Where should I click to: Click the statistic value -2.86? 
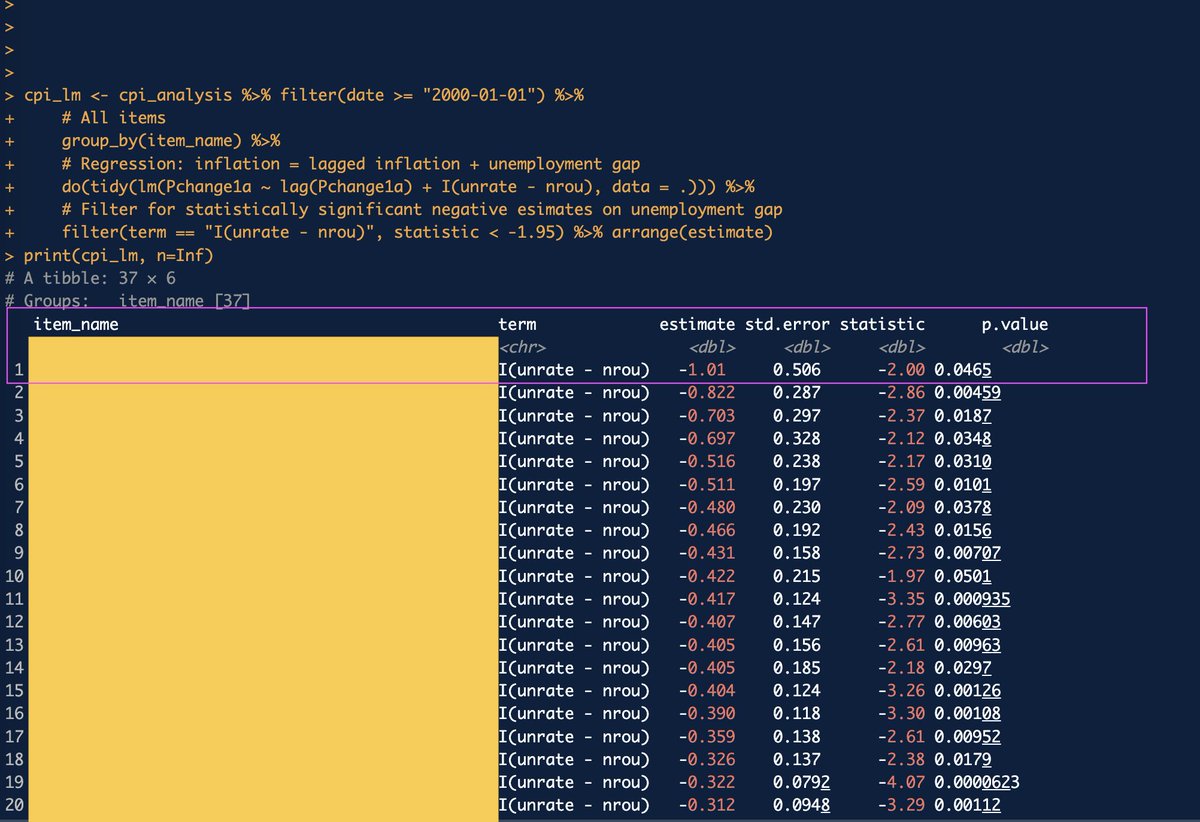click(901, 393)
